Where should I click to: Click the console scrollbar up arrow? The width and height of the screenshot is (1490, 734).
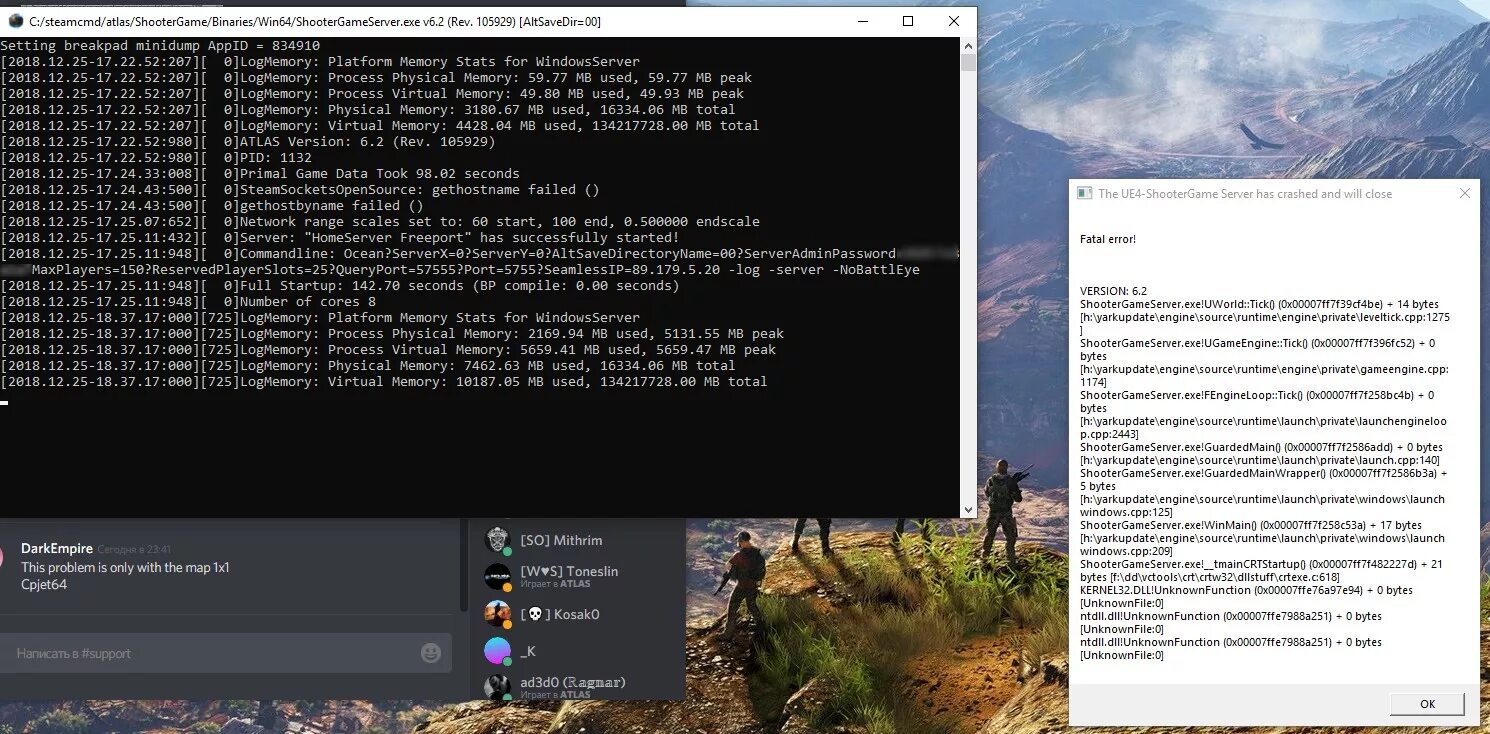point(968,45)
